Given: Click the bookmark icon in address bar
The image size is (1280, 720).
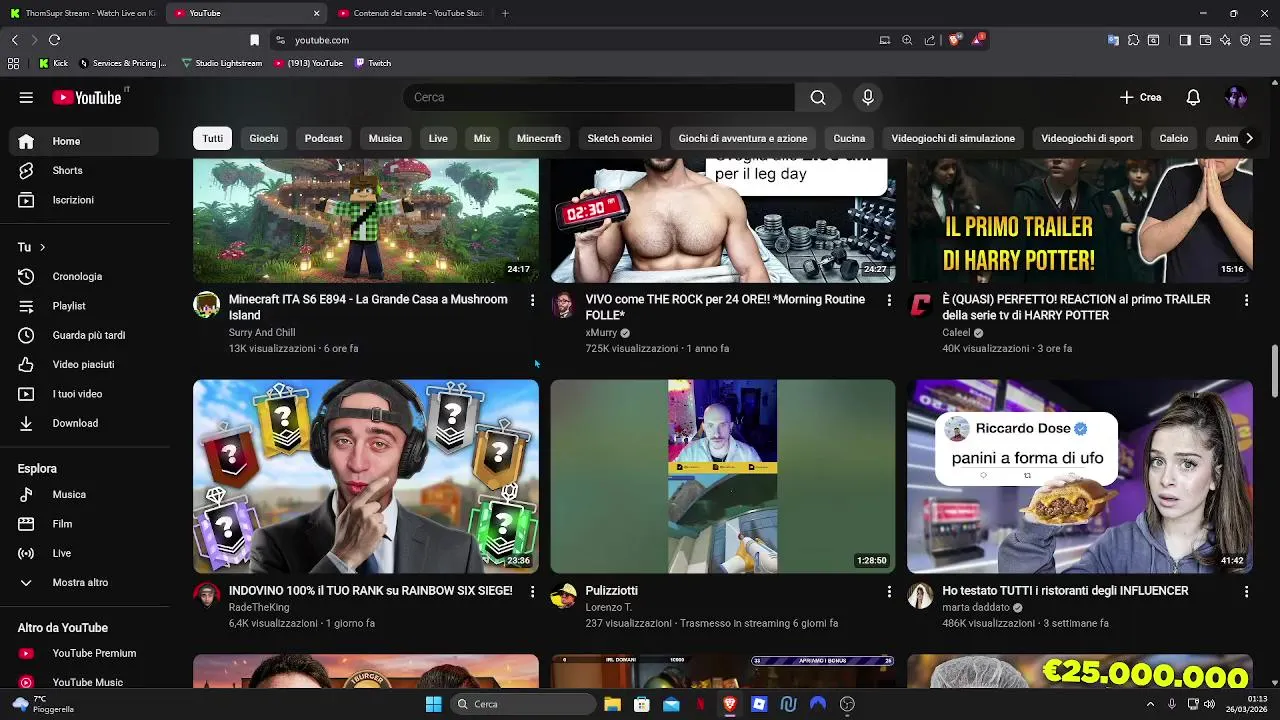Looking at the screenshot, I should coord(254,40).
